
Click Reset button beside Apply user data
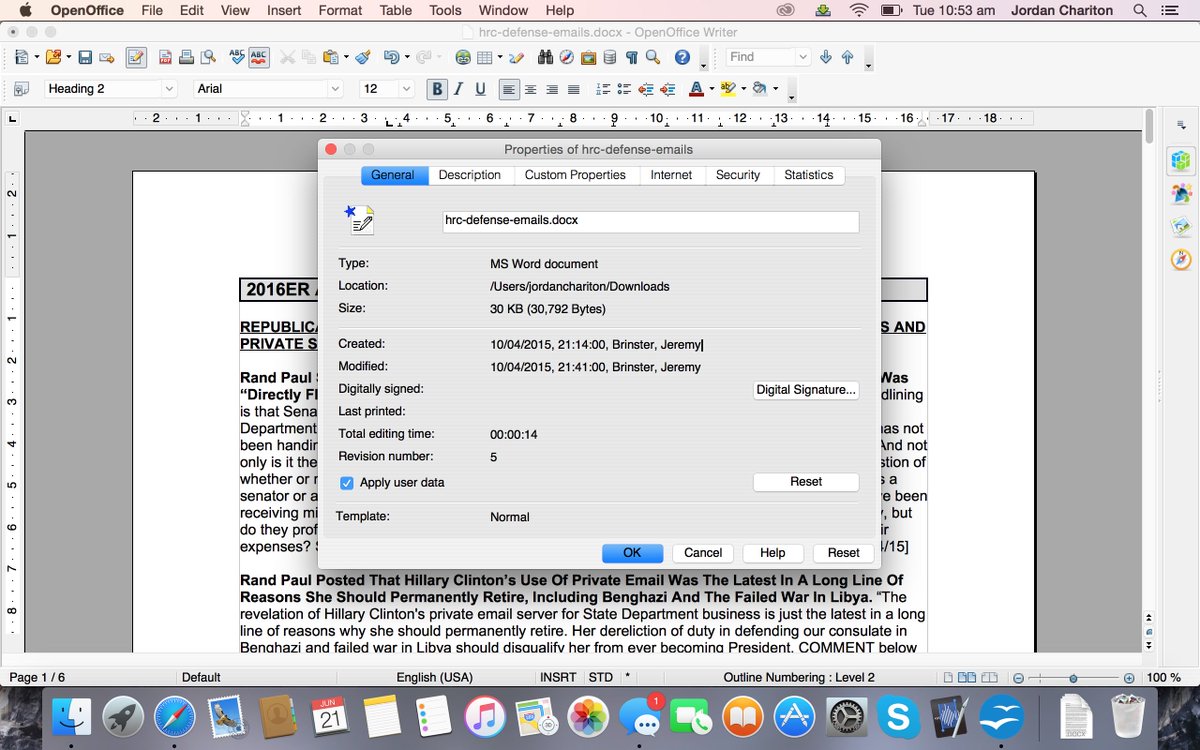[x=806, y=482]
